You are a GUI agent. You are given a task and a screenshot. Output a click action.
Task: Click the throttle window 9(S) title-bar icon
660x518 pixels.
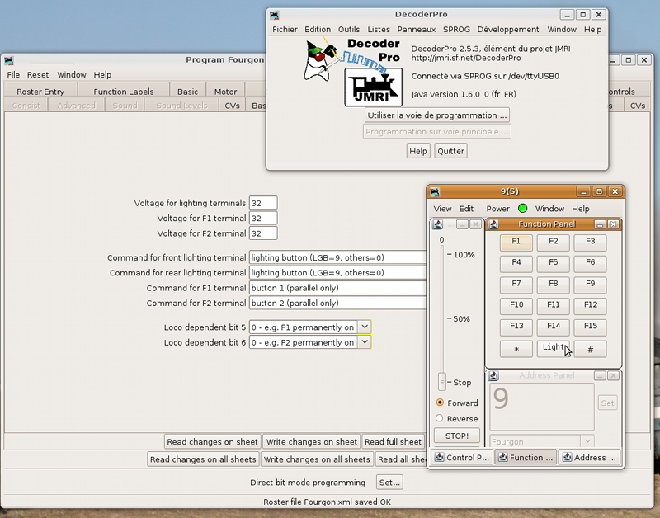click(435, 192)
